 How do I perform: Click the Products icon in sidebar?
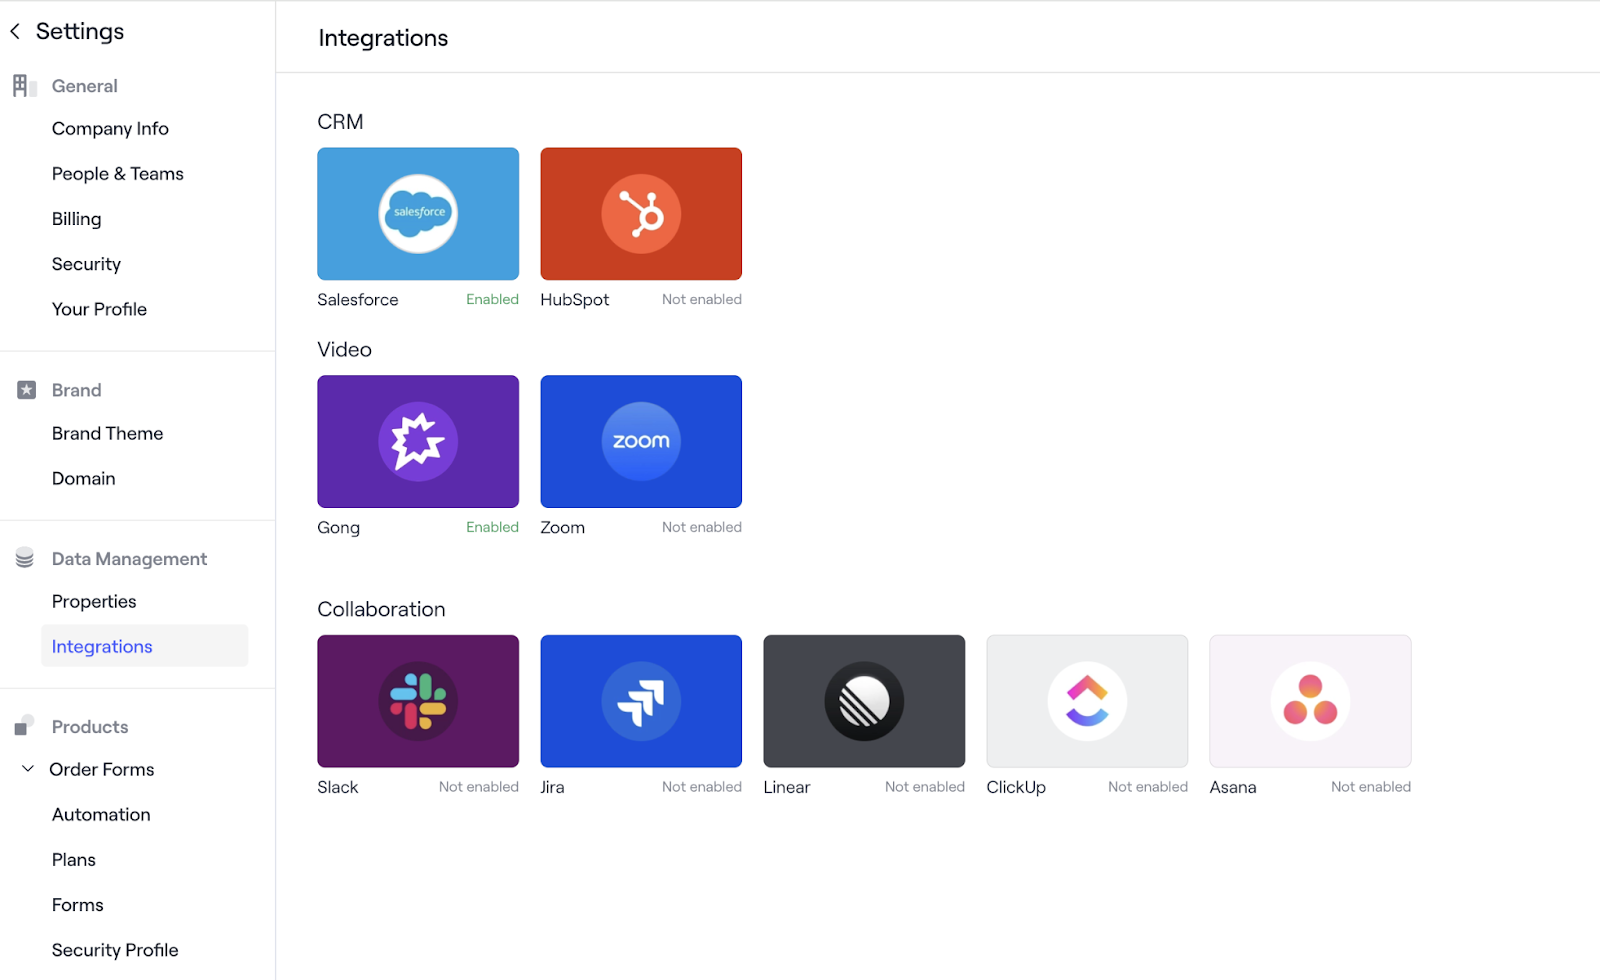24,725
